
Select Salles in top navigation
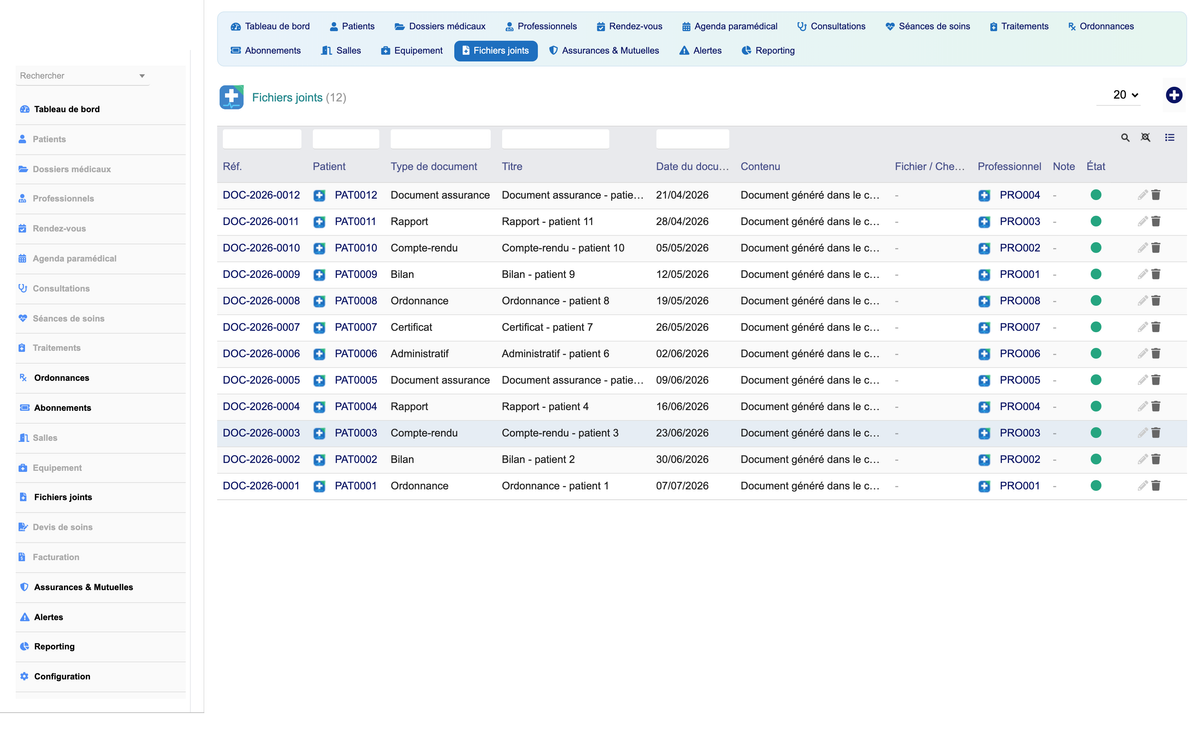[341, 50]
